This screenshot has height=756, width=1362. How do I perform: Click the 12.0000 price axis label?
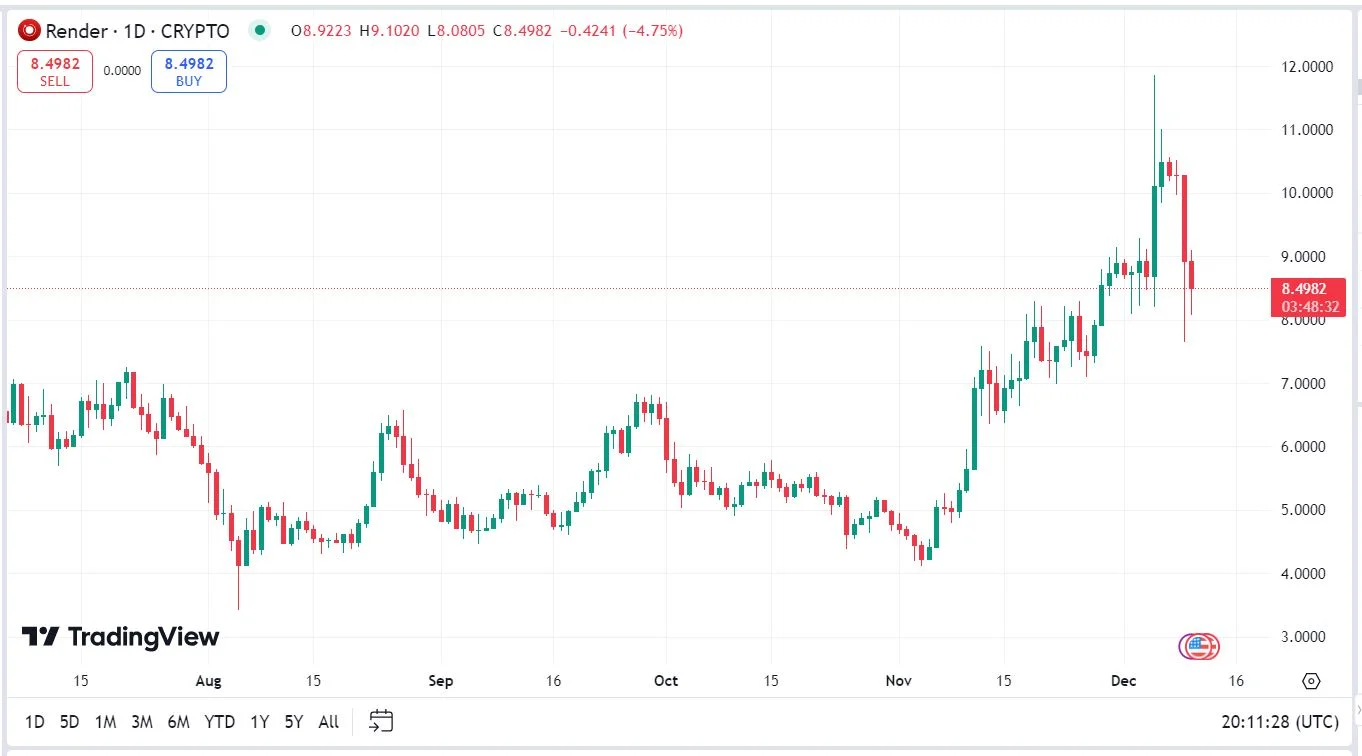[x=1308, y=67]
